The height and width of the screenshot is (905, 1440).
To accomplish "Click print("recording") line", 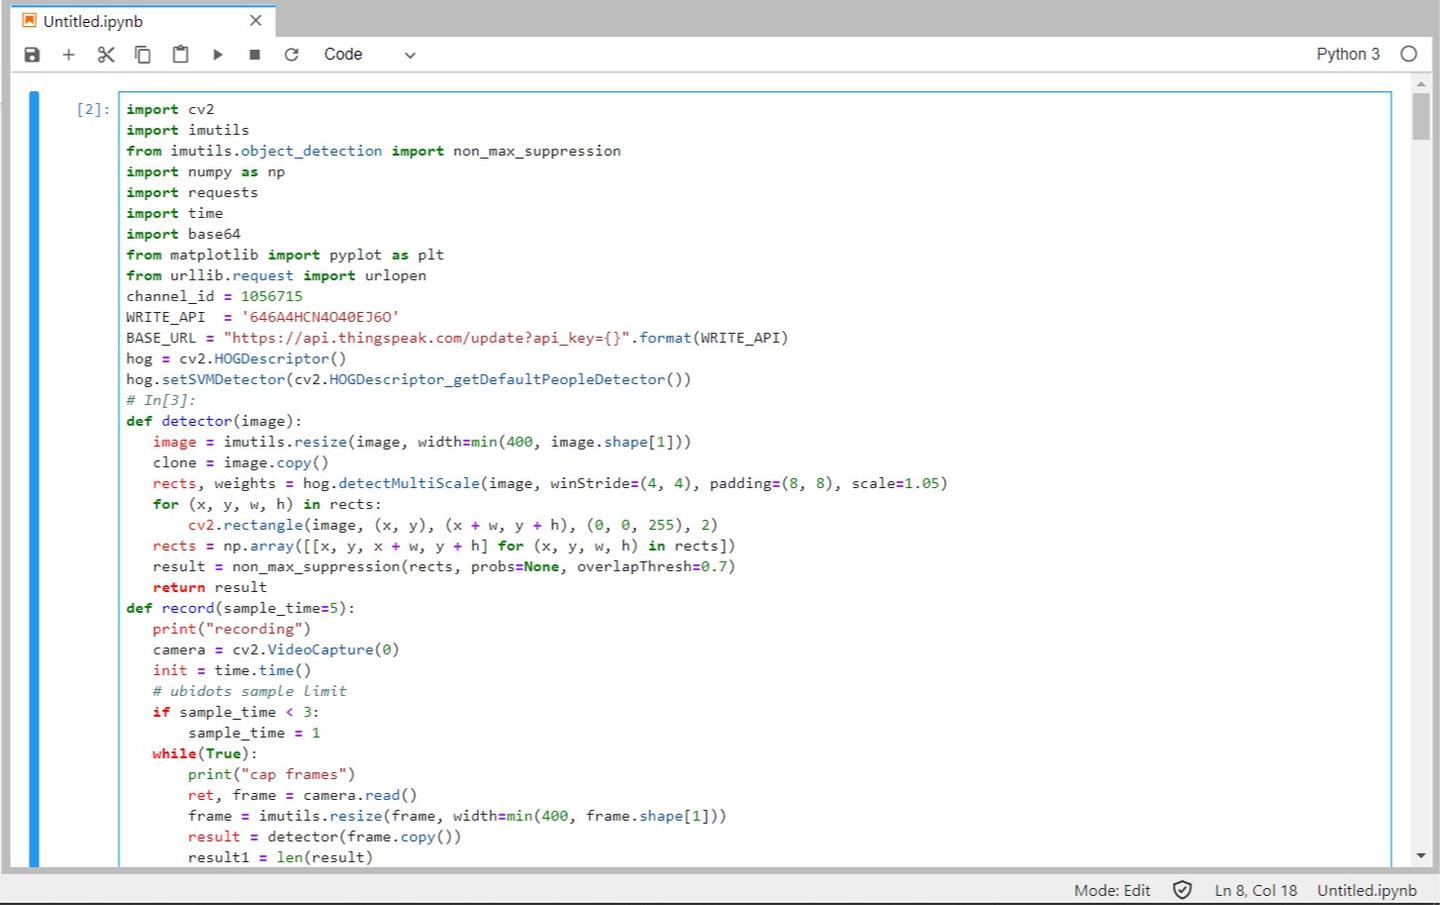I will click(x=231, y=629).
